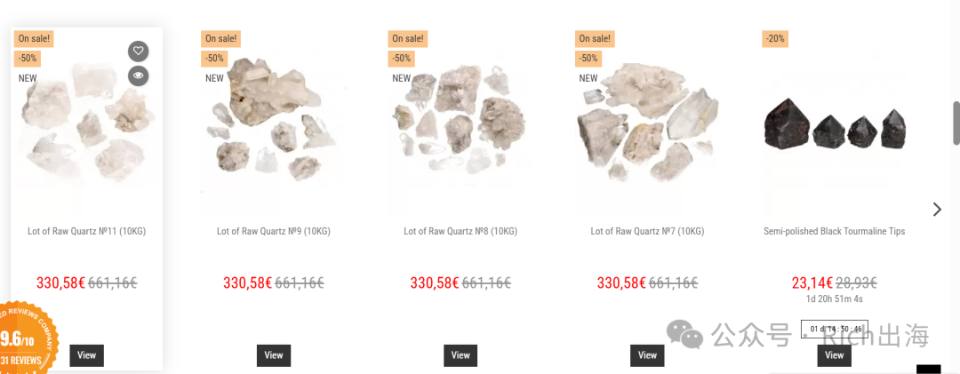This screenshot has height=374, width=960.
Task: Click the 9.6/10 reviews badge
Action: click(x=28, y=337)
